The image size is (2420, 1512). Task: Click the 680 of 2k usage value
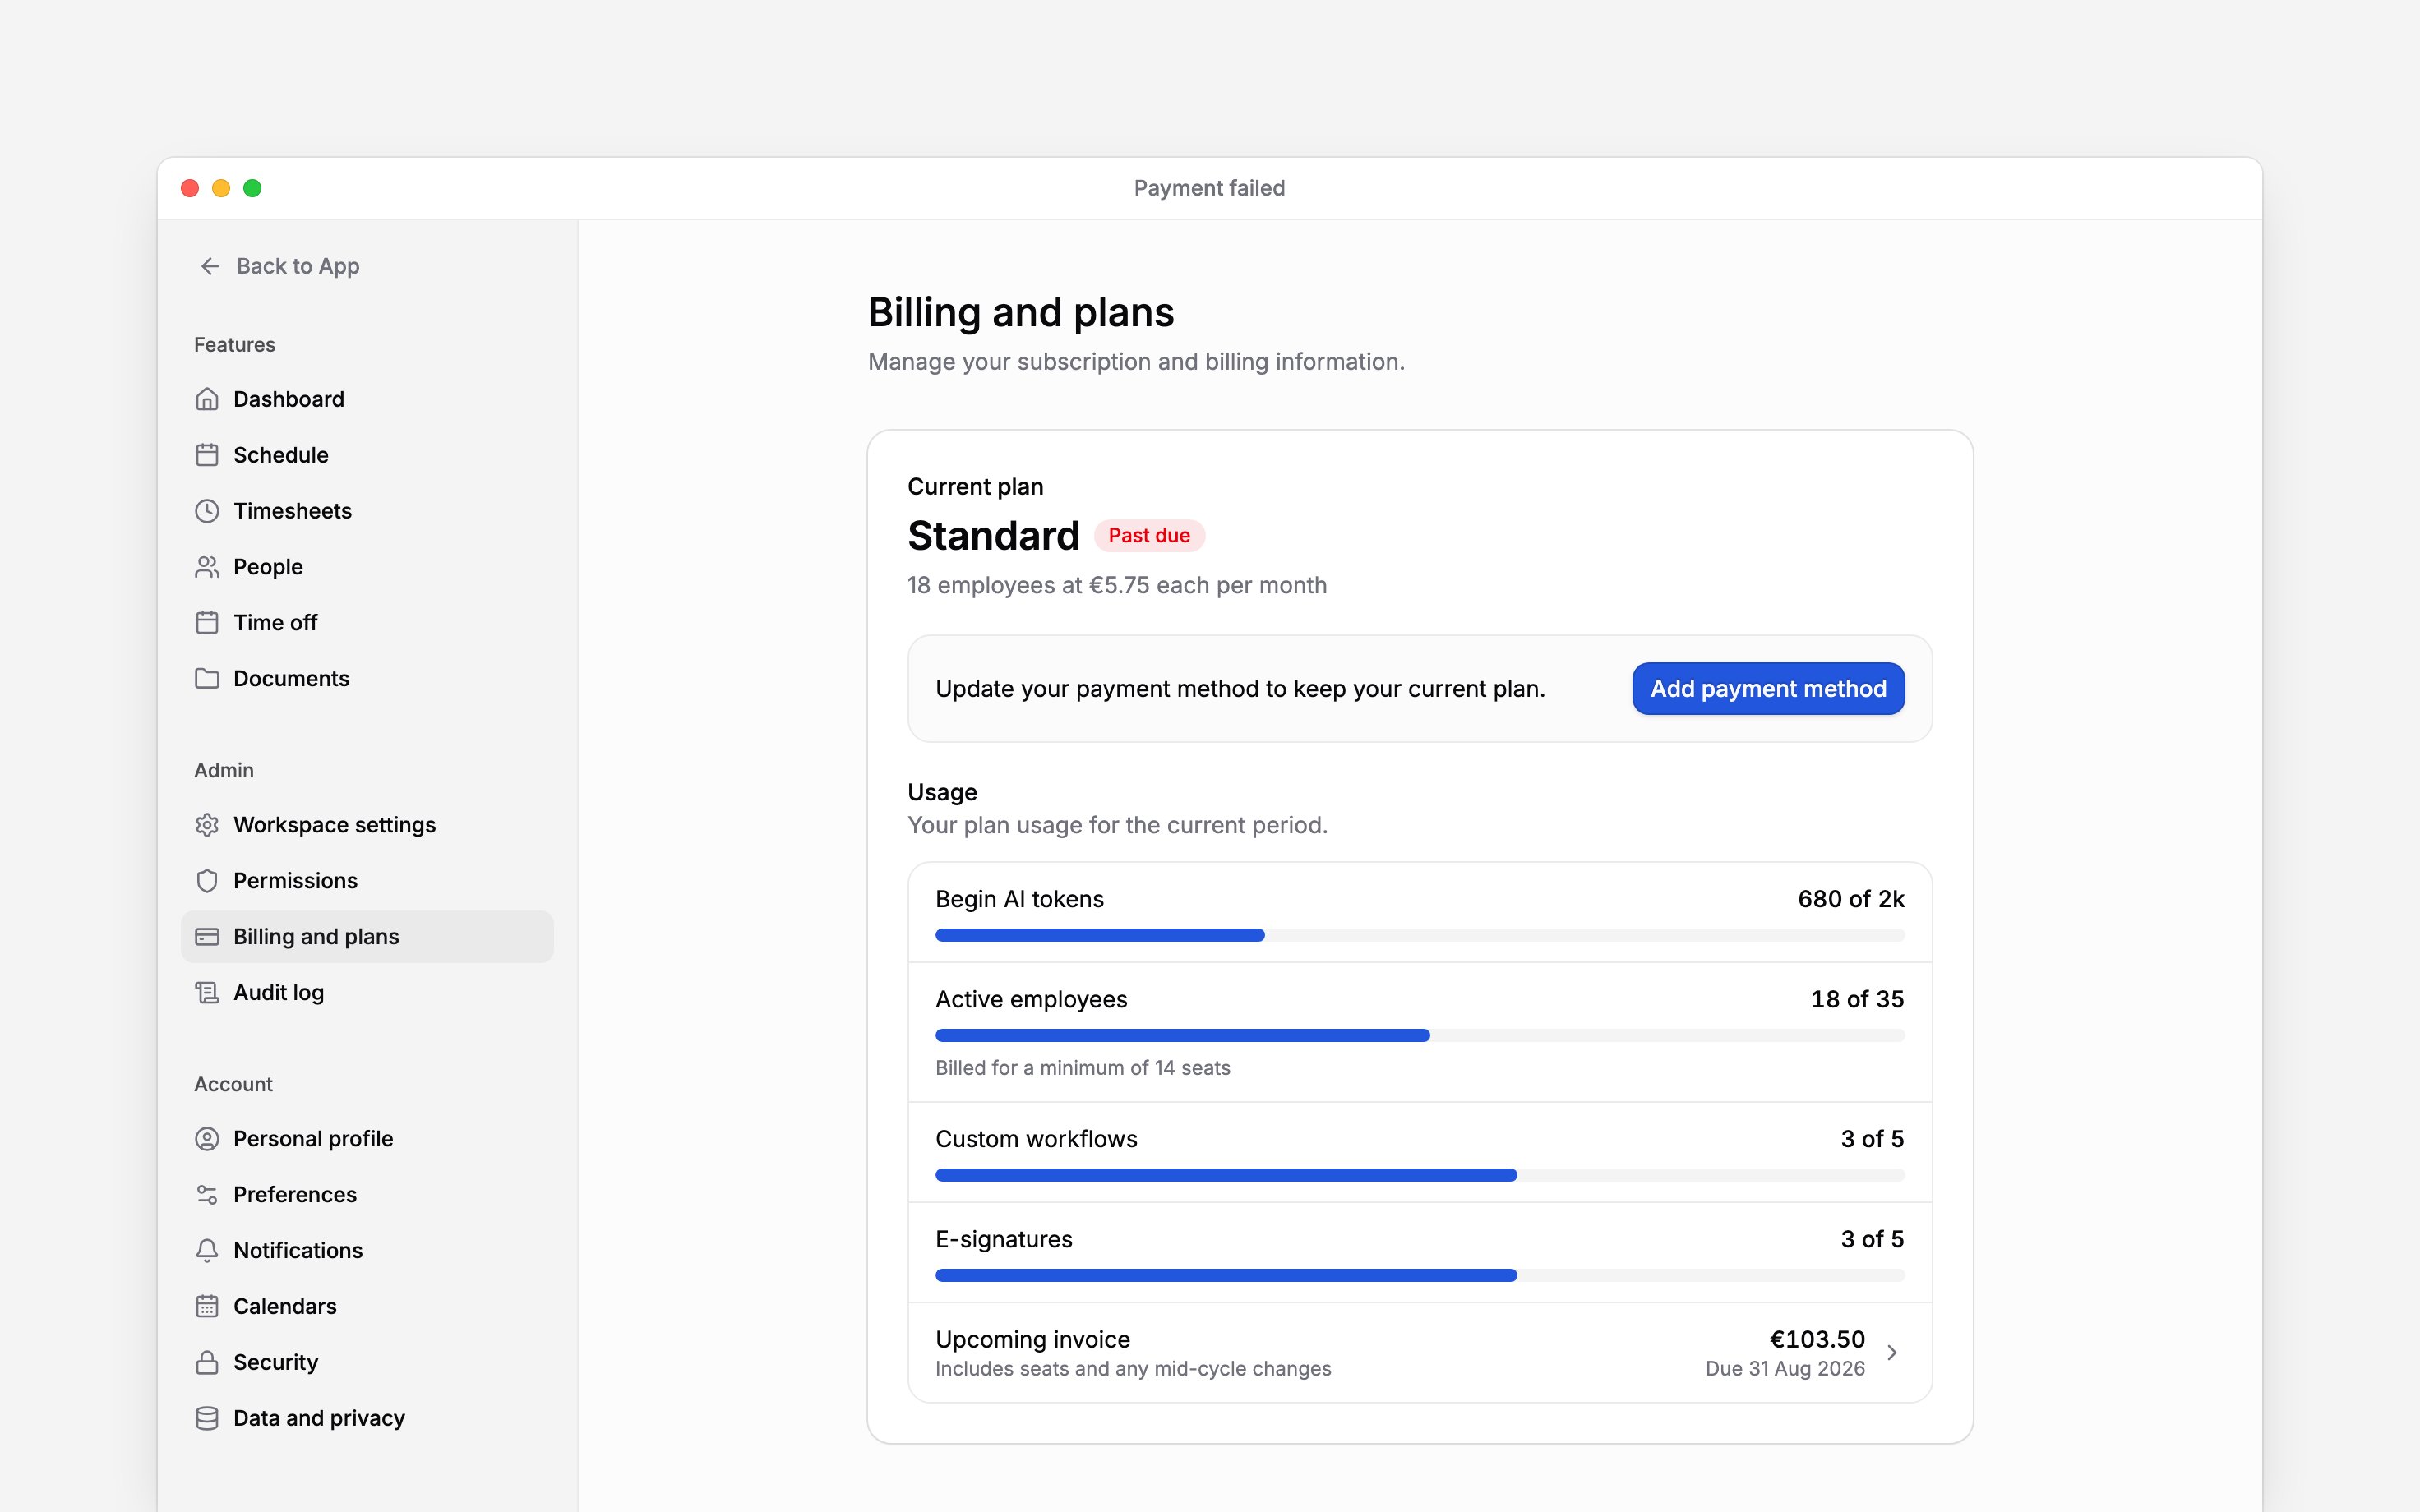click(1851, 899)
